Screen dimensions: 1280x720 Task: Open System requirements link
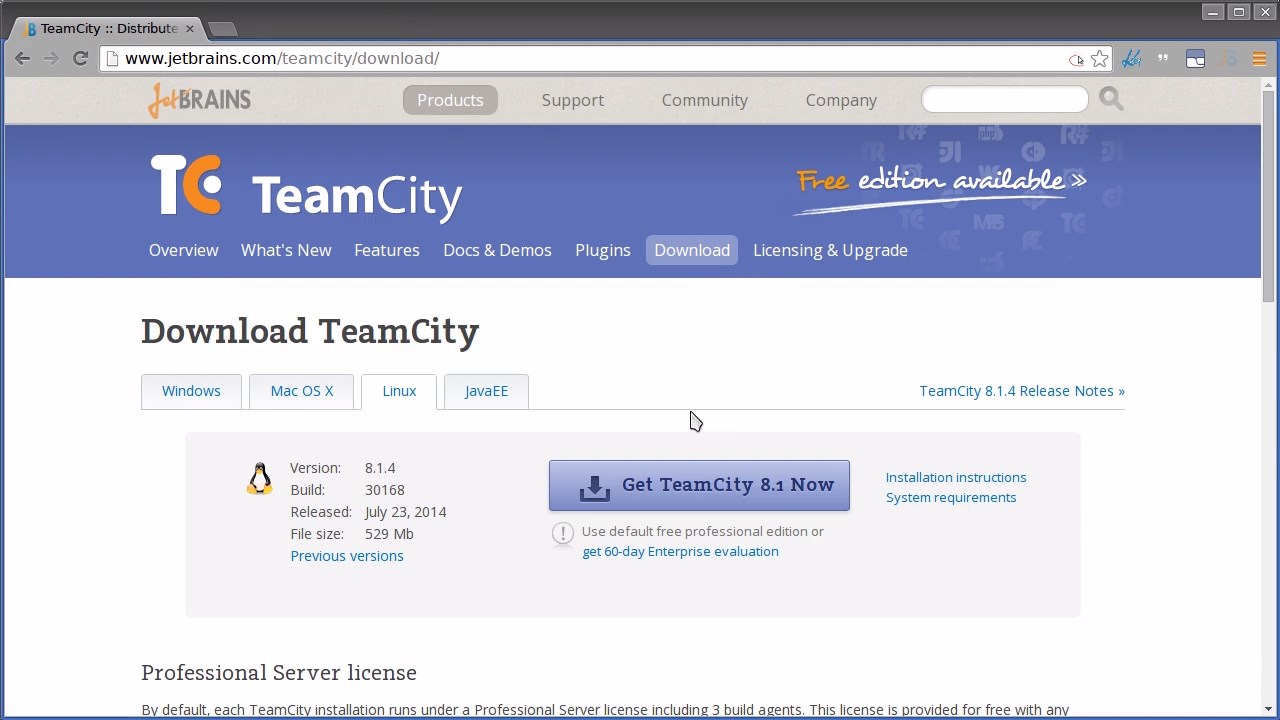pyautogui.click(x=951, y=497)
